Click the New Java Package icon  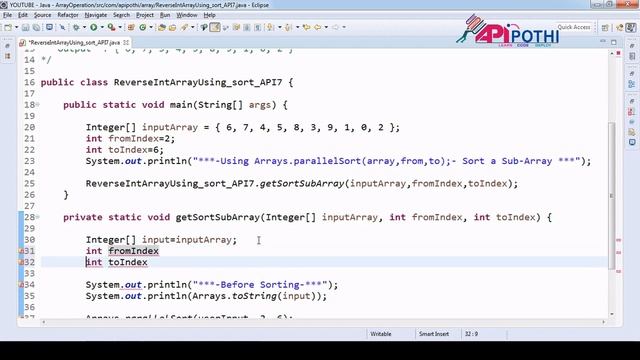coord(131,27)
